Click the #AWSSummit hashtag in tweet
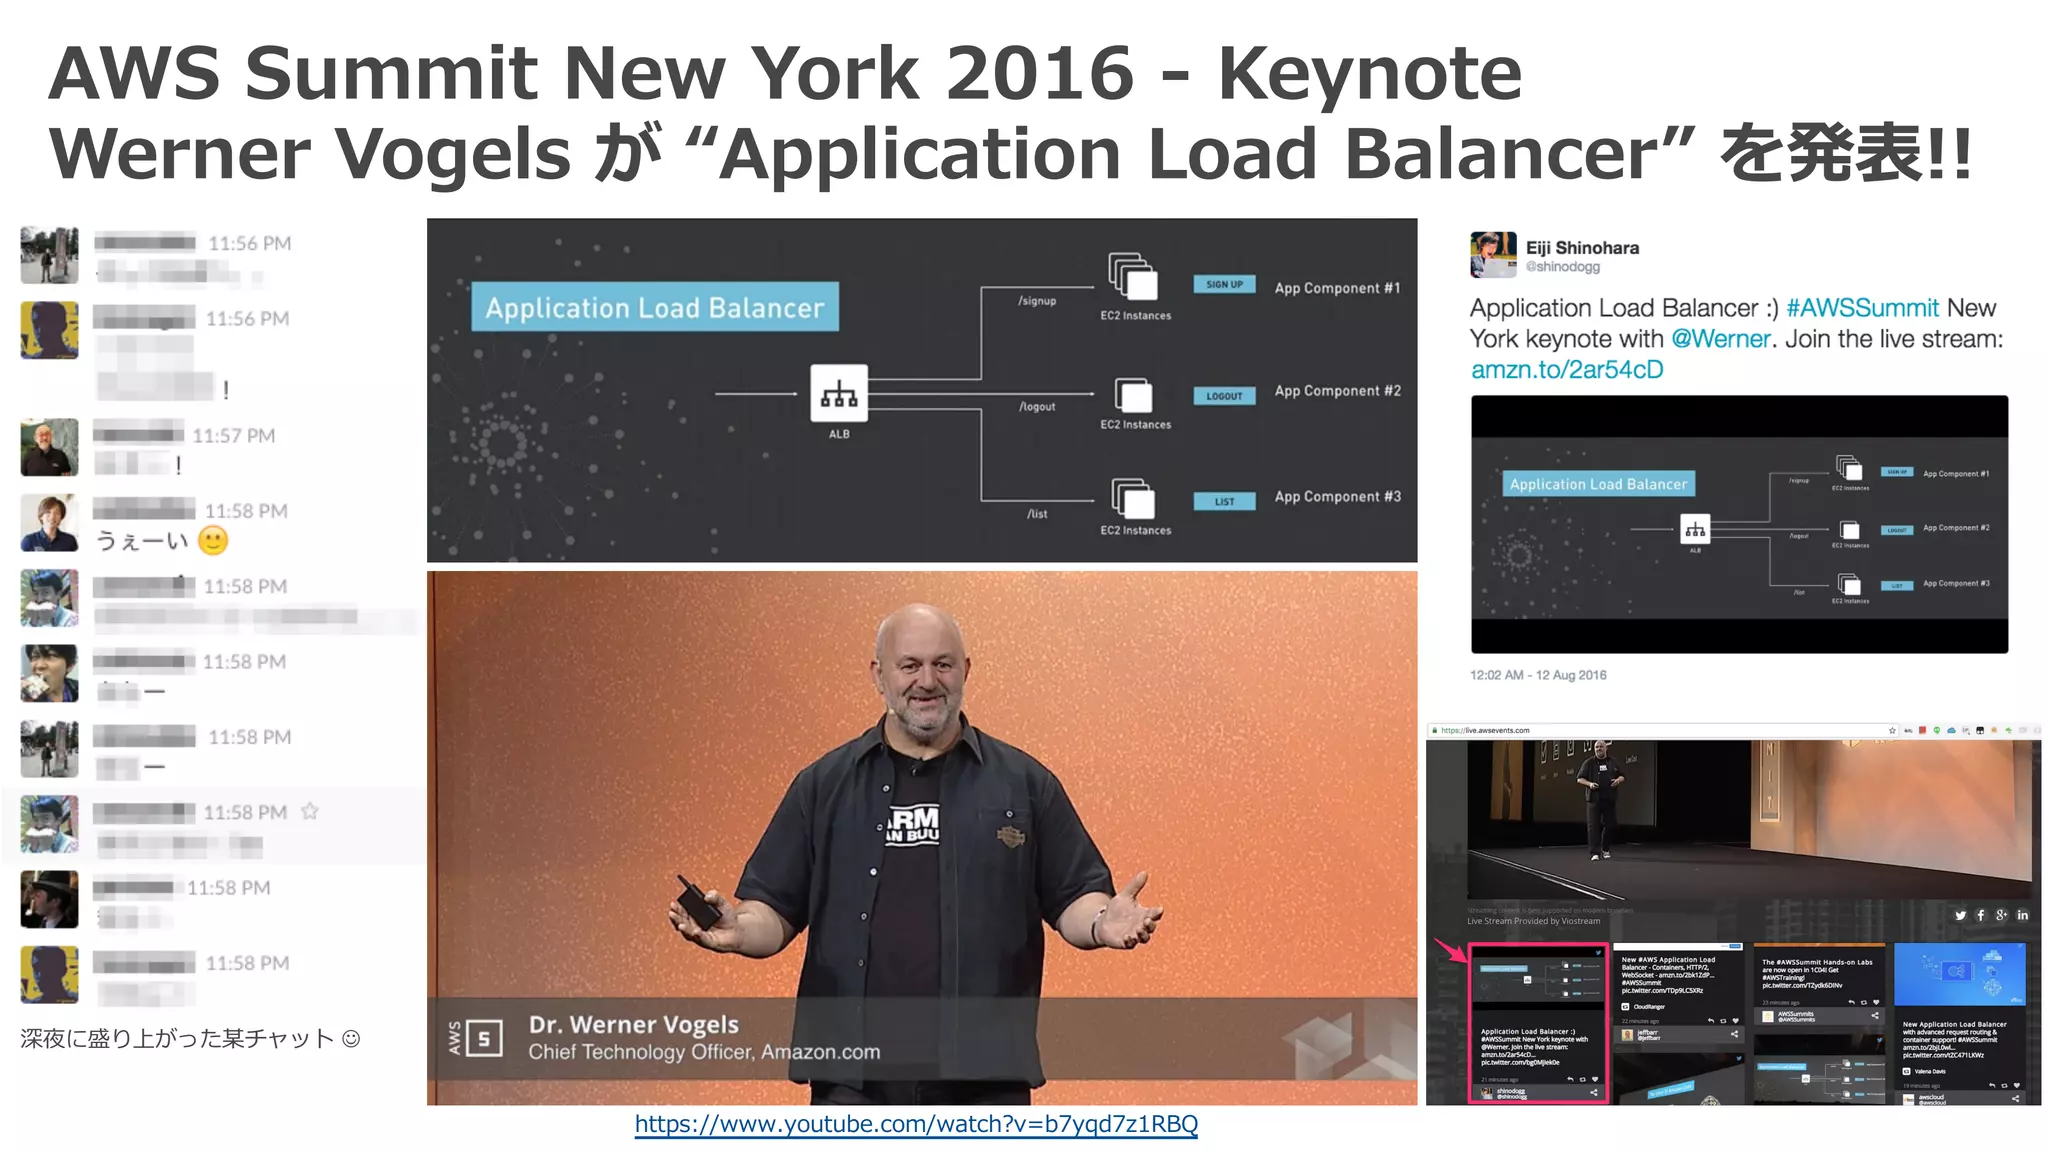This screenshot has width=2048, height=1152. pyautogui.click(x=1862, y=308)
